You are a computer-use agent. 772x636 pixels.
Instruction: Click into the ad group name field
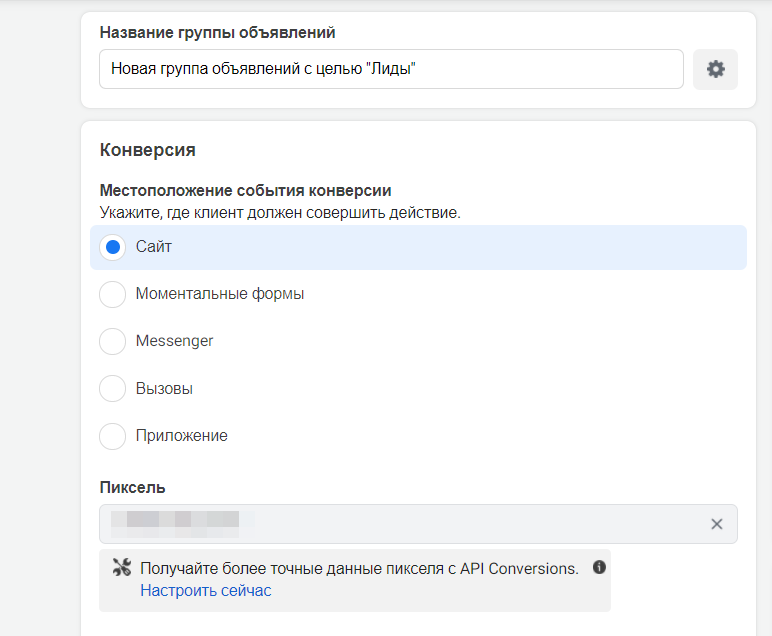click(x=391, y=69)
